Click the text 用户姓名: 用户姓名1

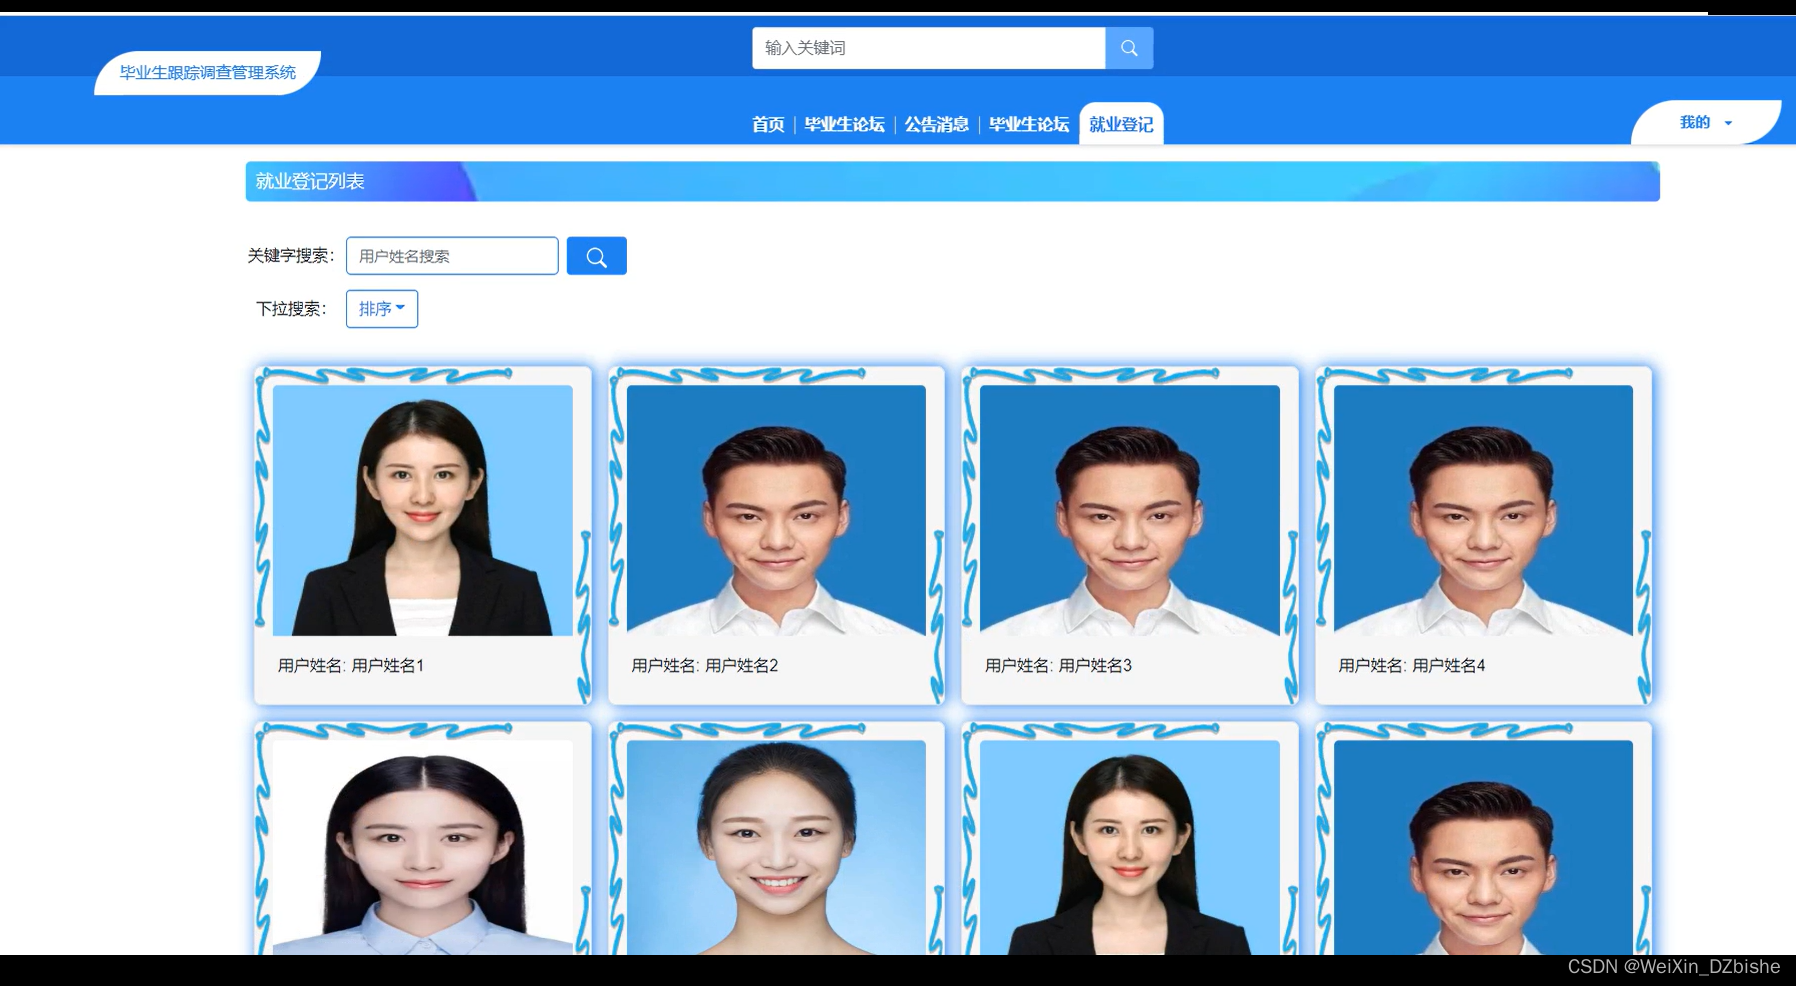pyautogui.click(x=351, y=665)
